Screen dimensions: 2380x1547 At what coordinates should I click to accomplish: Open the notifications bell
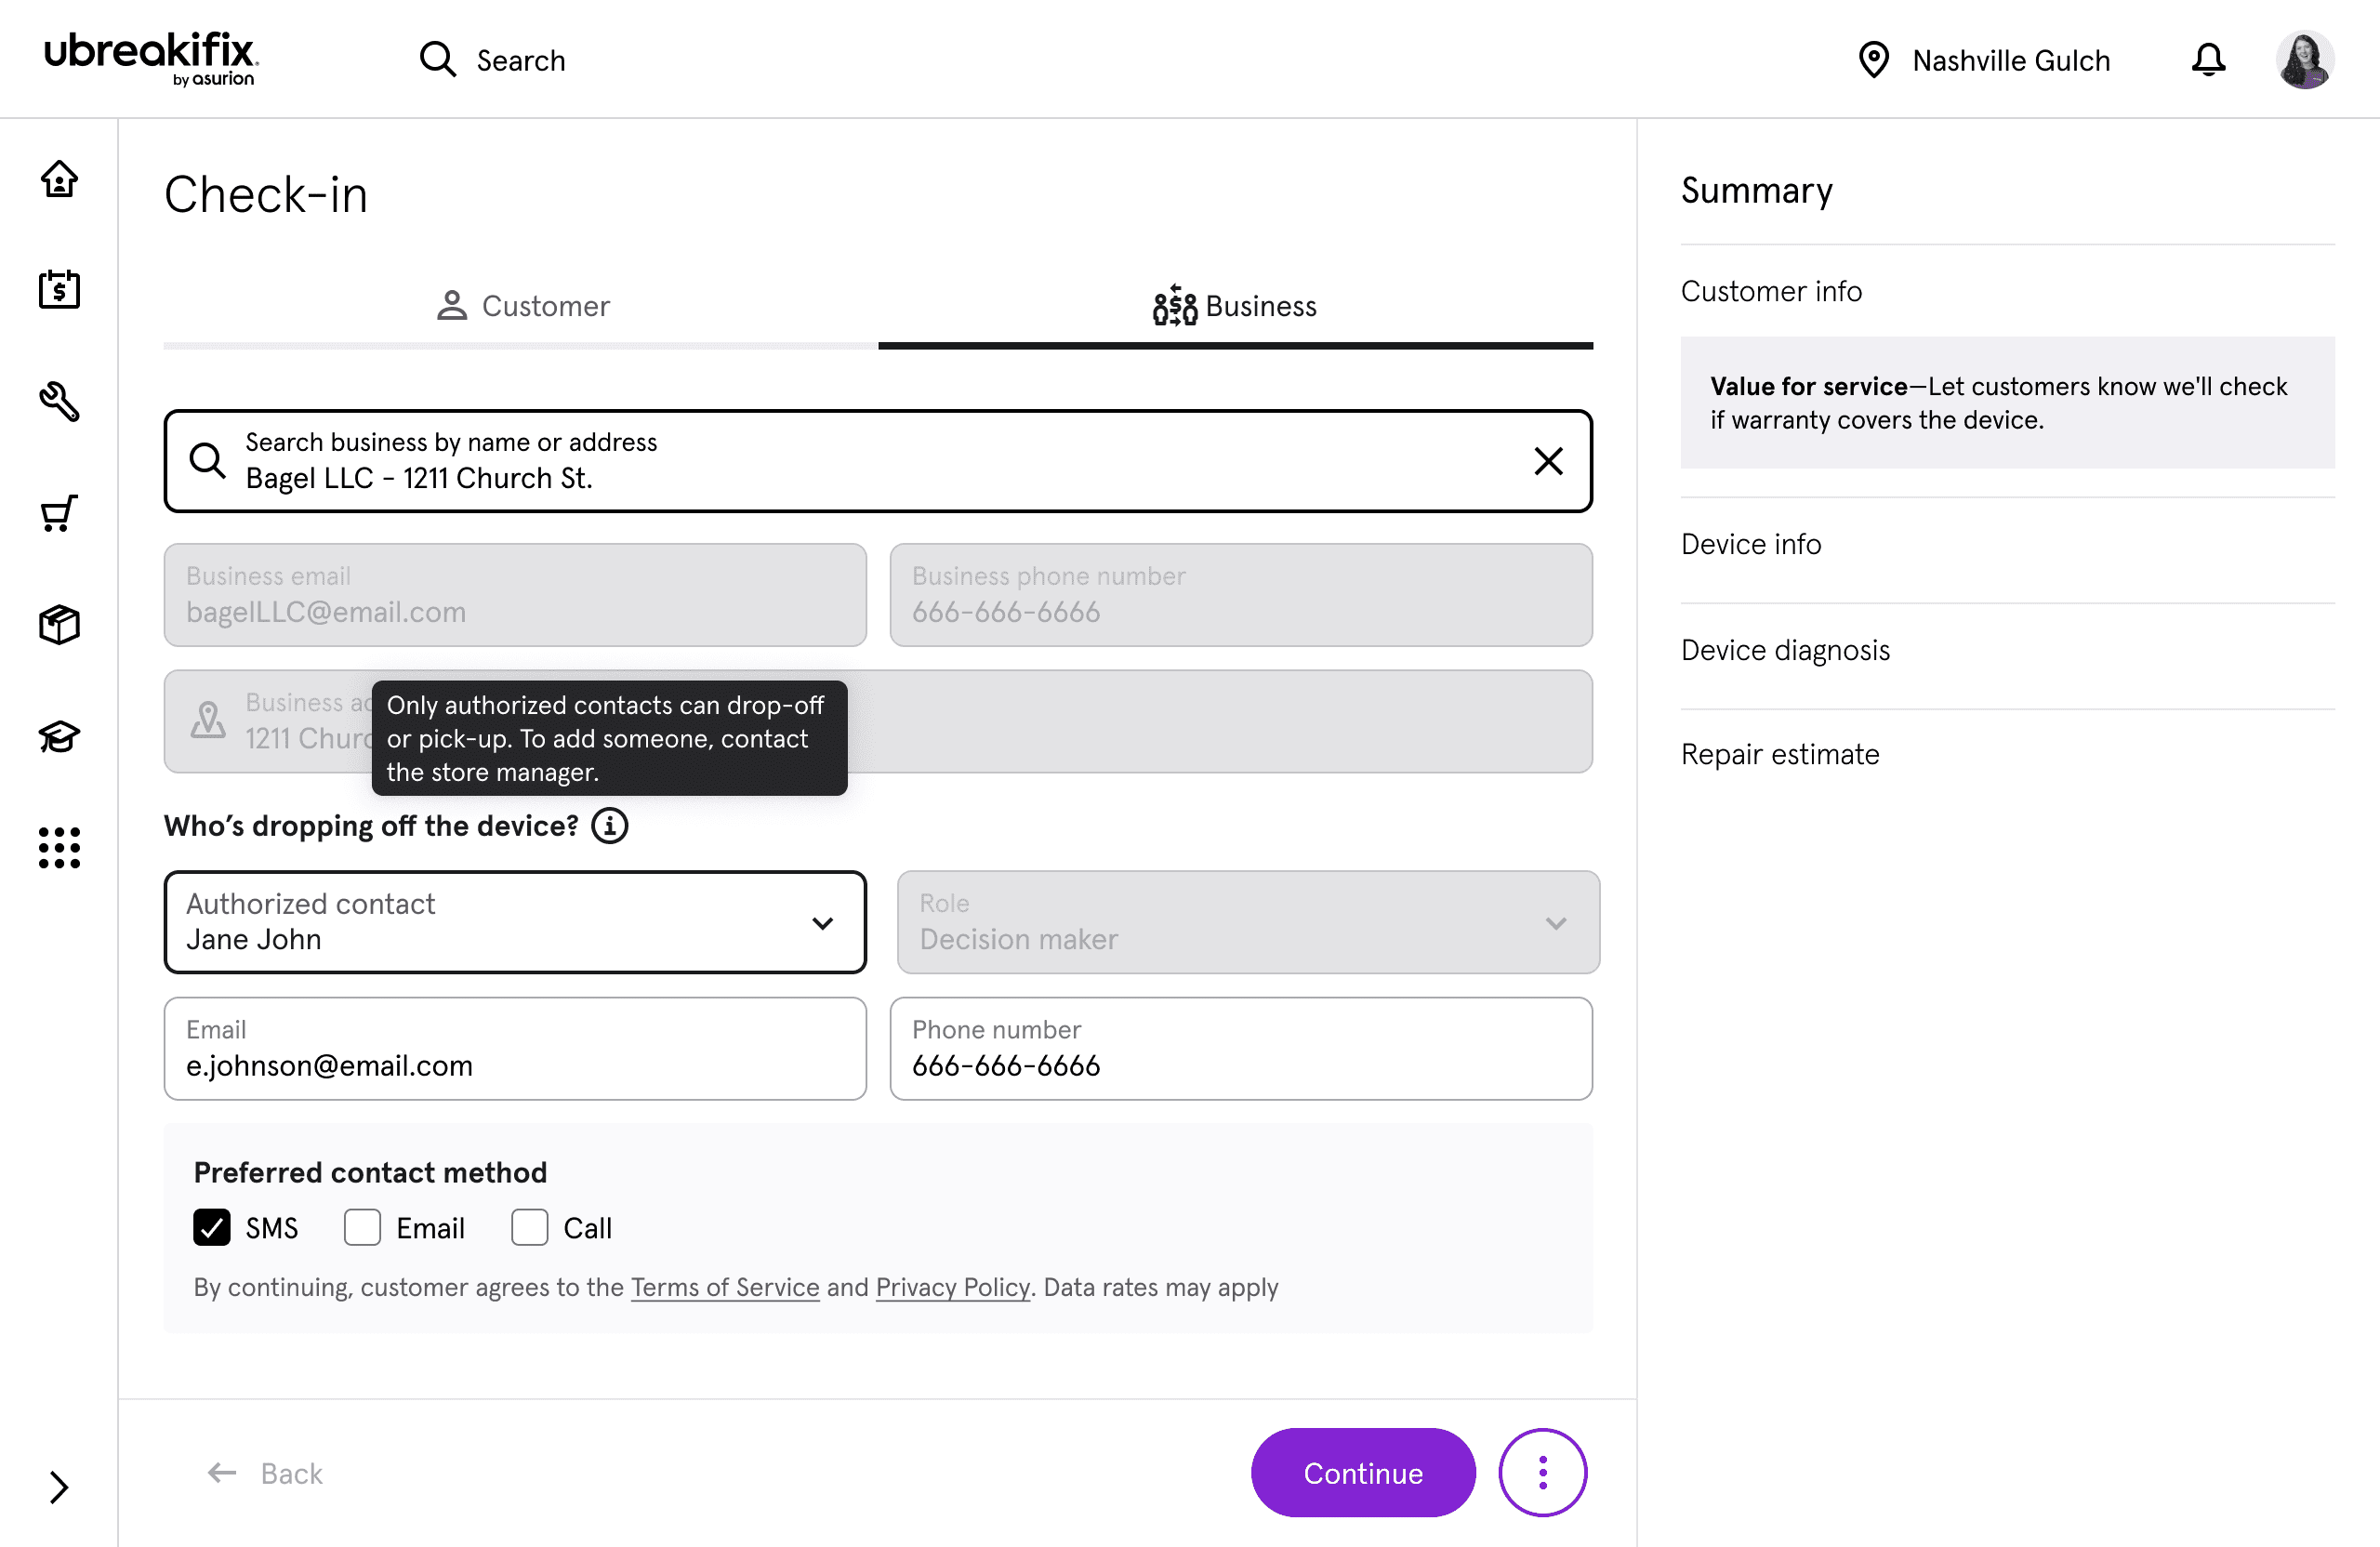2208,60
